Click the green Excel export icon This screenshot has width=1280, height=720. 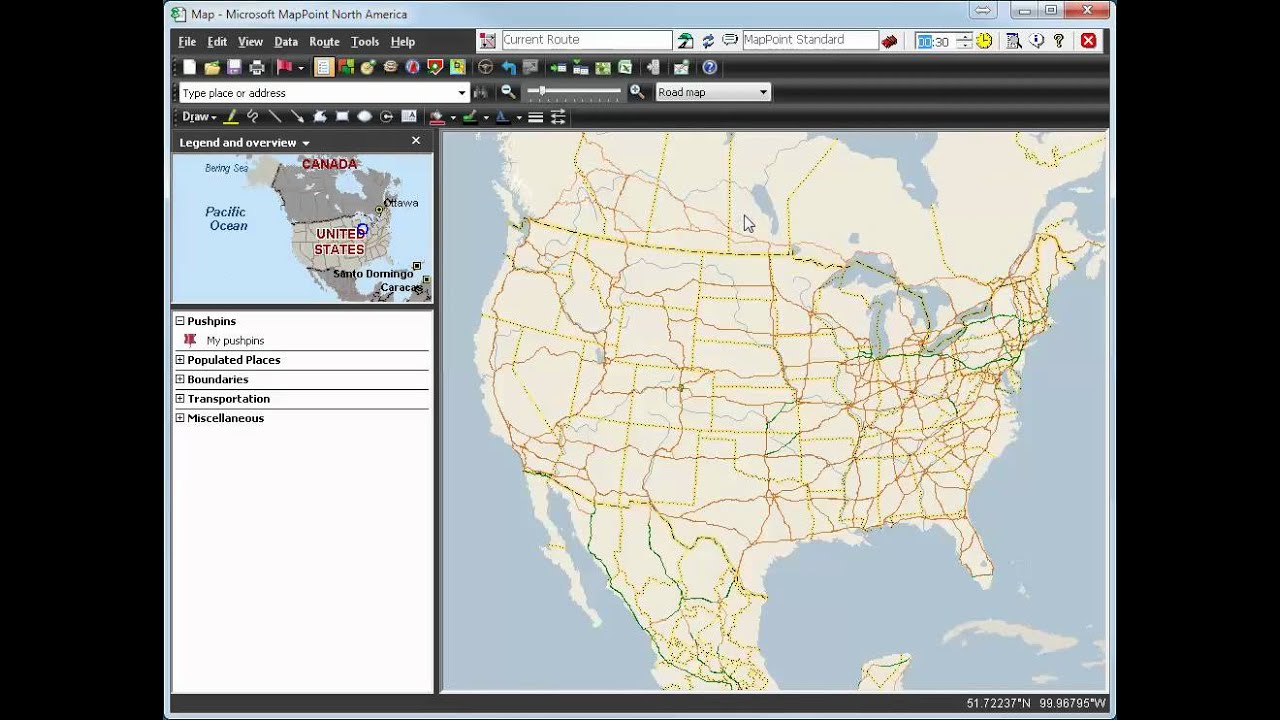(x=626, y=67)
